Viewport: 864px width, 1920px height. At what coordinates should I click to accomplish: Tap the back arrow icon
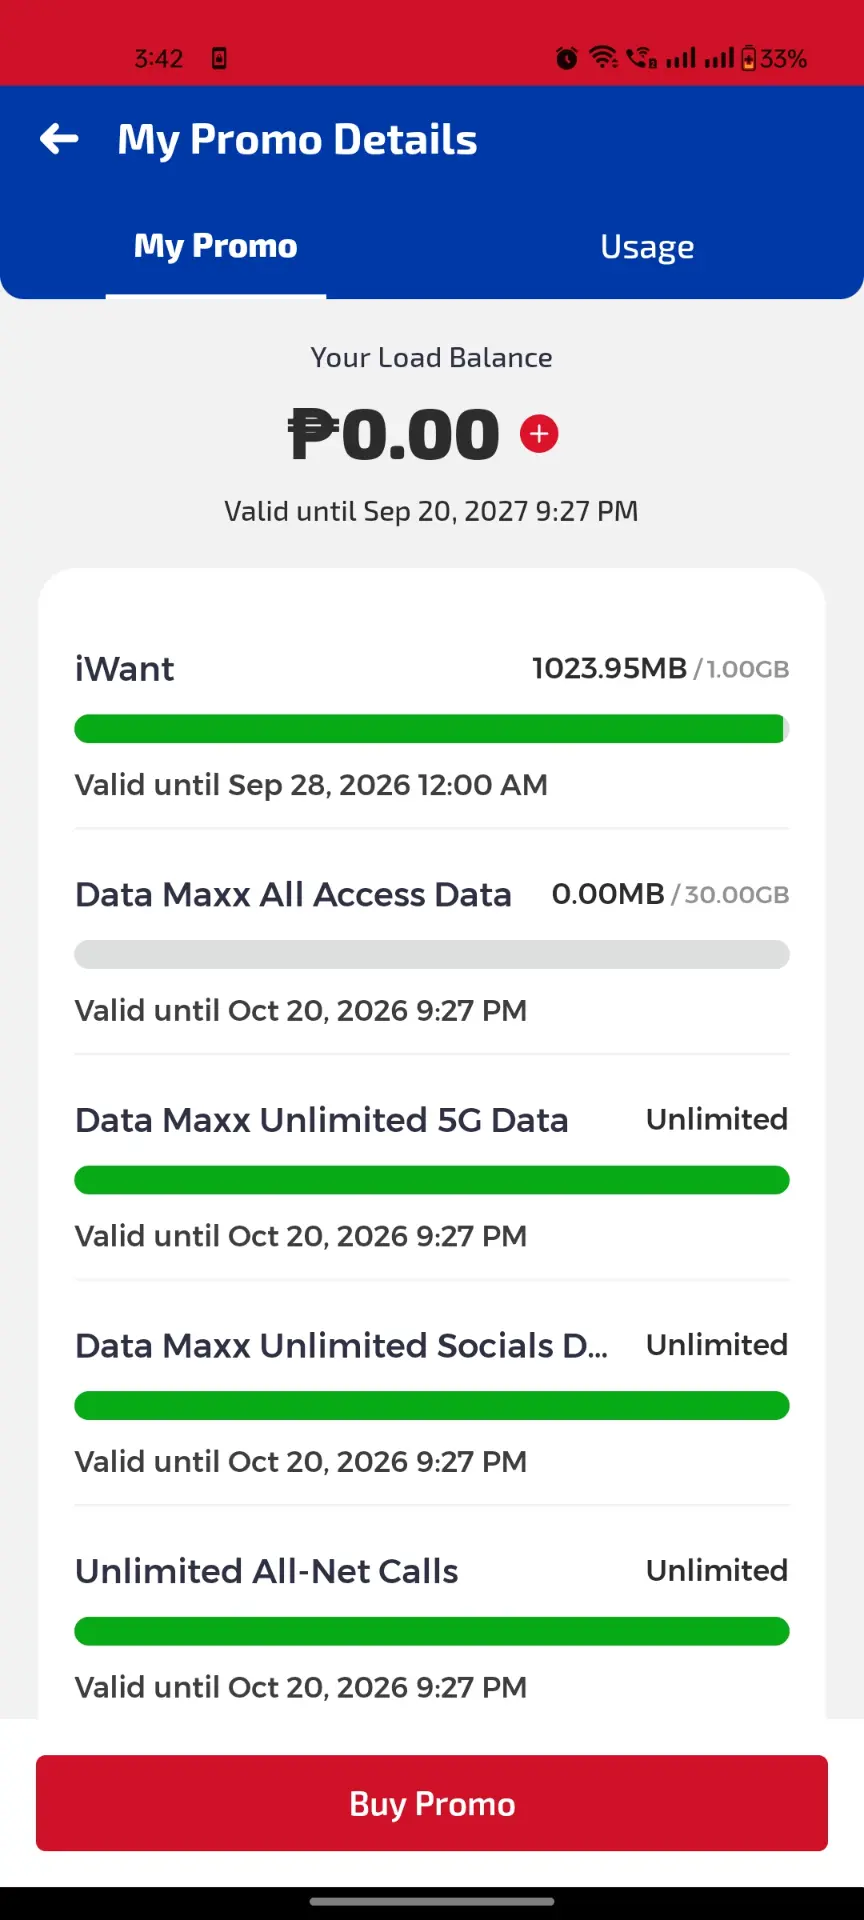tap(59, 139)
